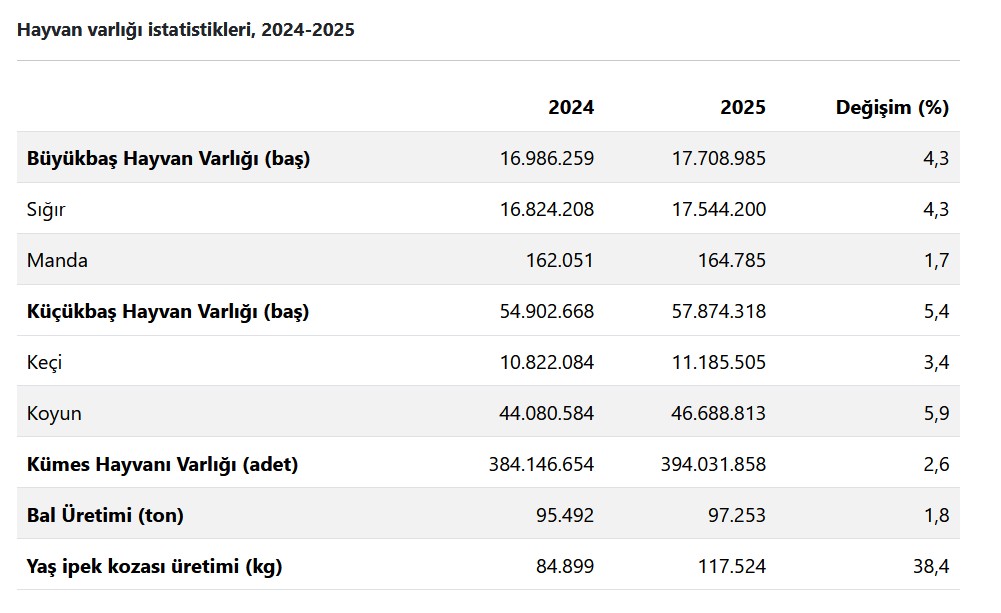
Task: Select the 'Bal Üretimi (ton)' row label
Action: tap(105, 515)
